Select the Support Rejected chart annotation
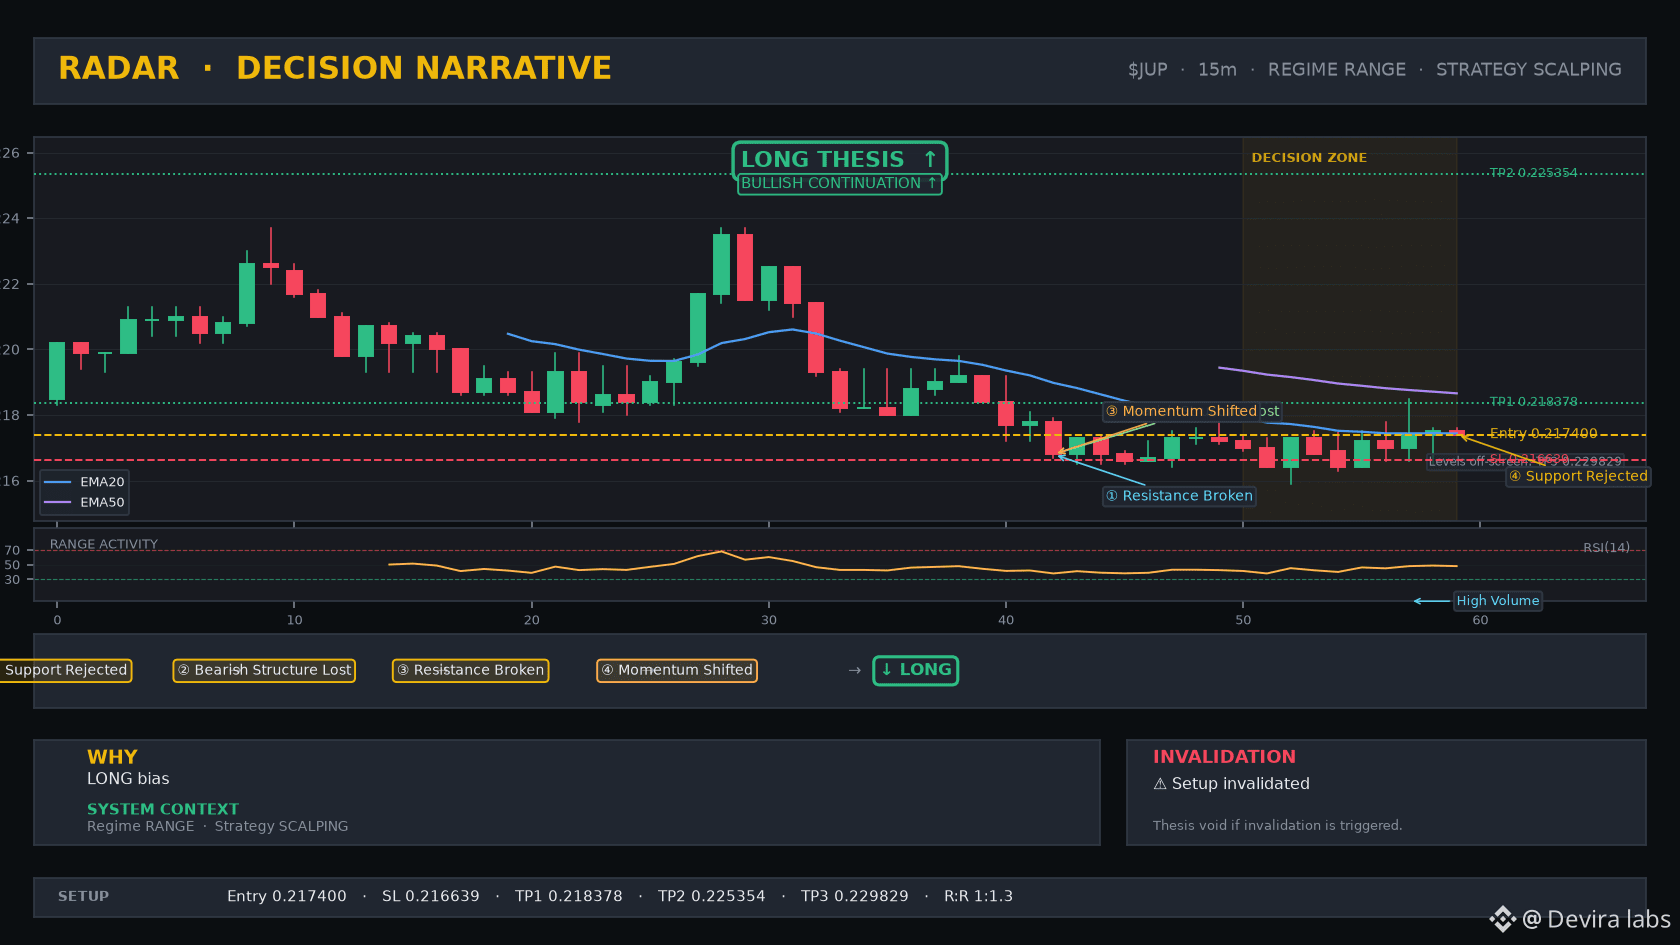The width and height of the screenshot is (1680, 945). (x=1578, y=476)
